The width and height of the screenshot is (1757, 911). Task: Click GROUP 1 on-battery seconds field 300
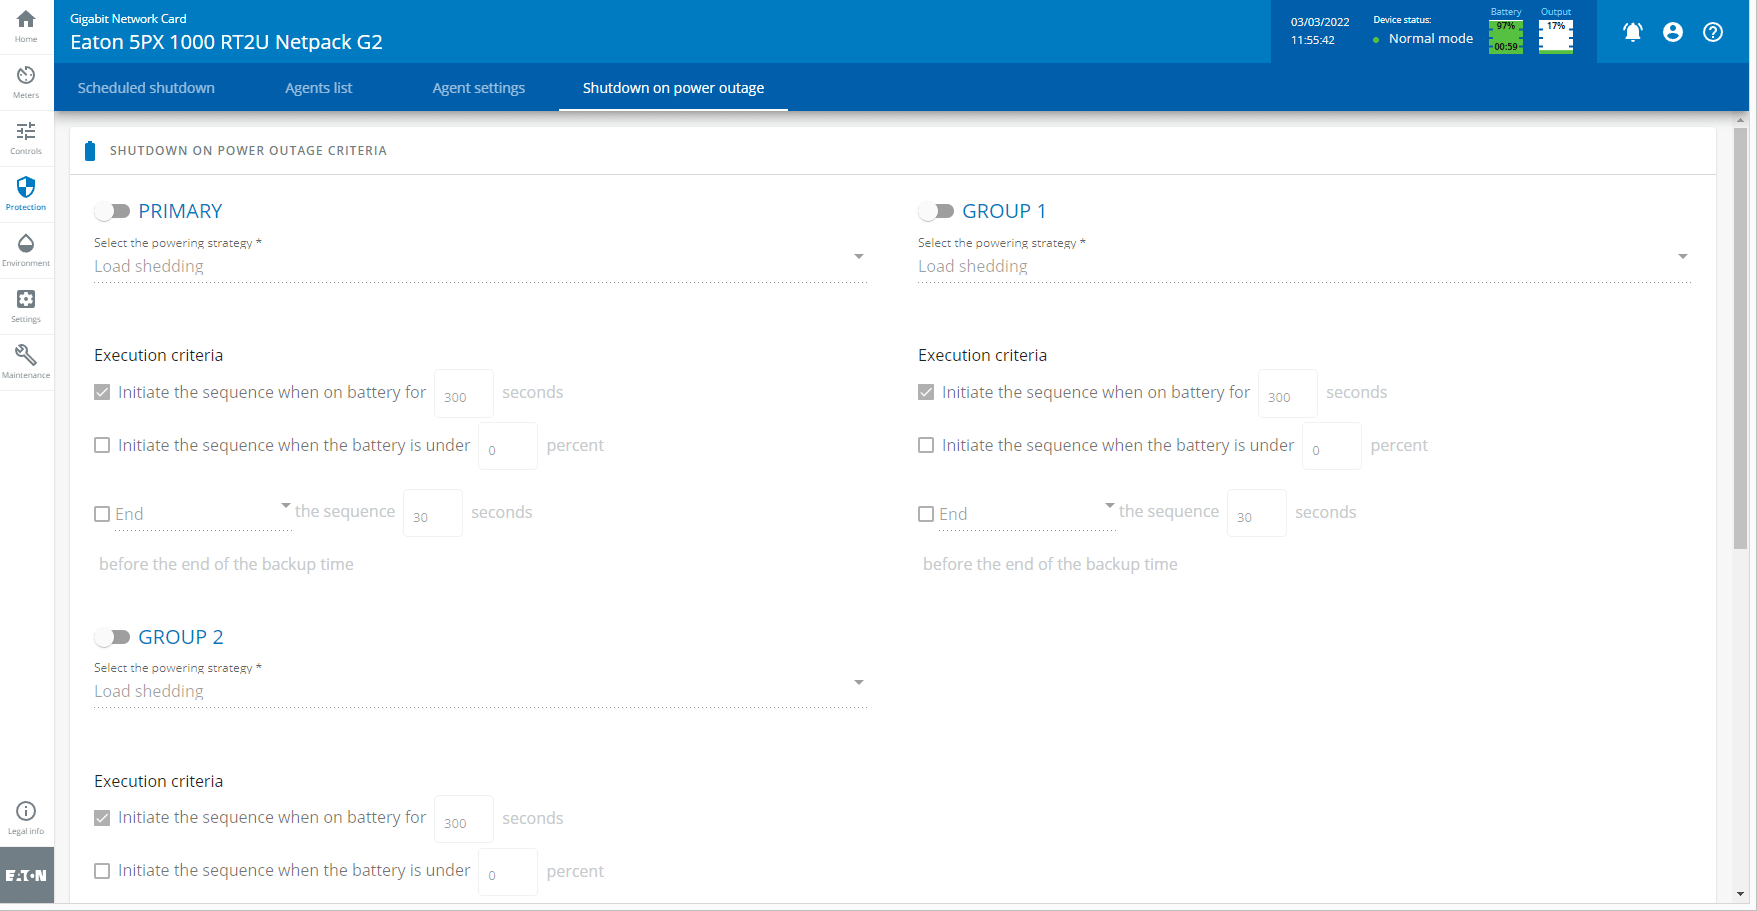pos(1287,394)
